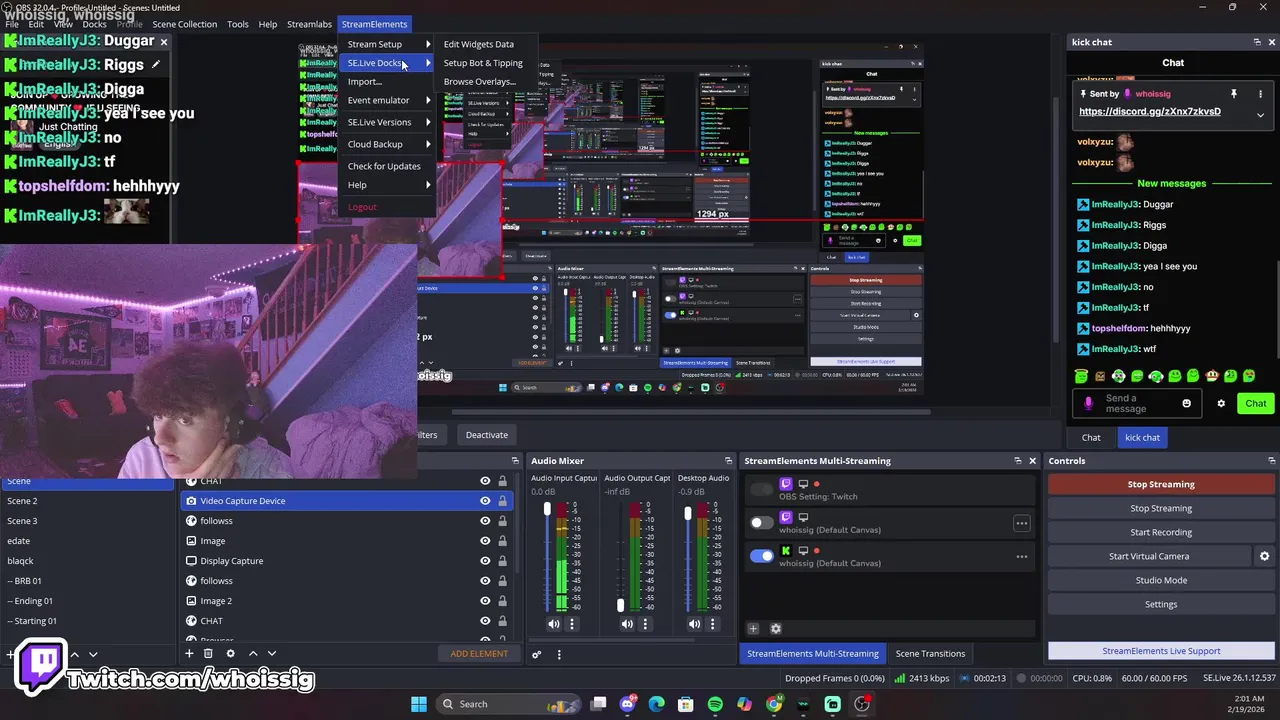Expand Stream Setup submenu
1280x720 pixels.
click(387, 44)
